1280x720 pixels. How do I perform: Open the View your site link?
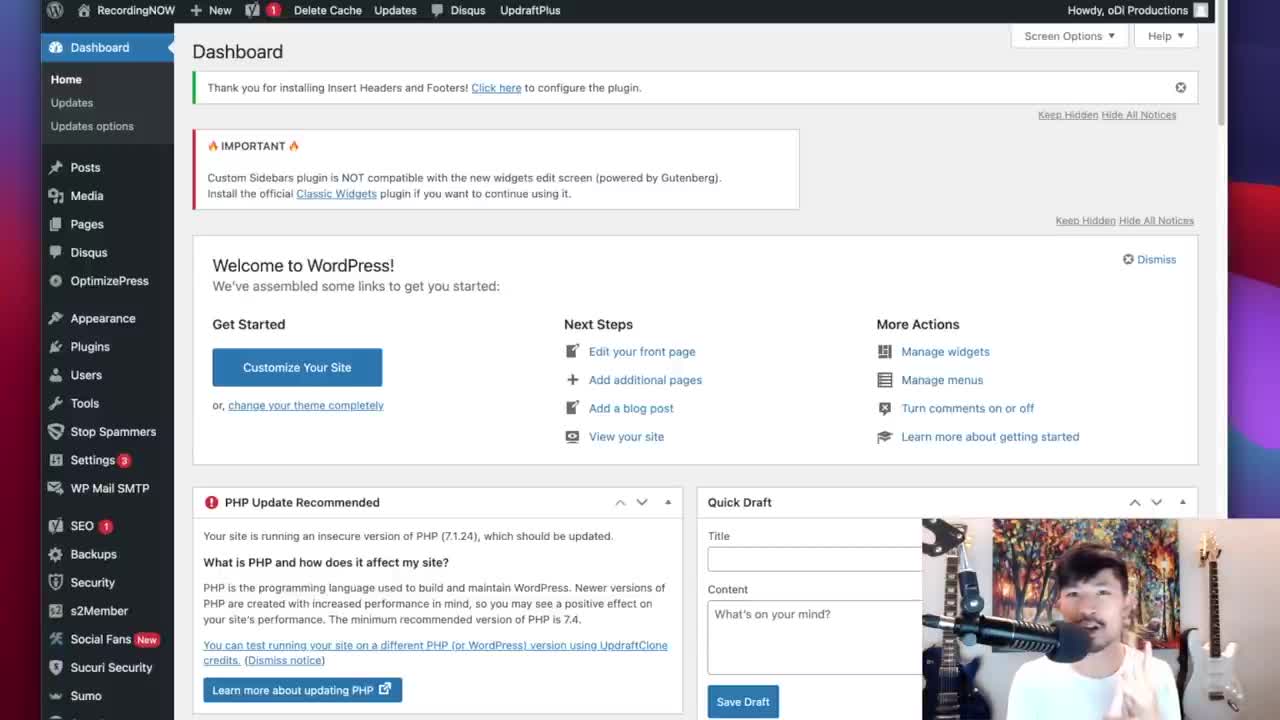pos(626,437)
